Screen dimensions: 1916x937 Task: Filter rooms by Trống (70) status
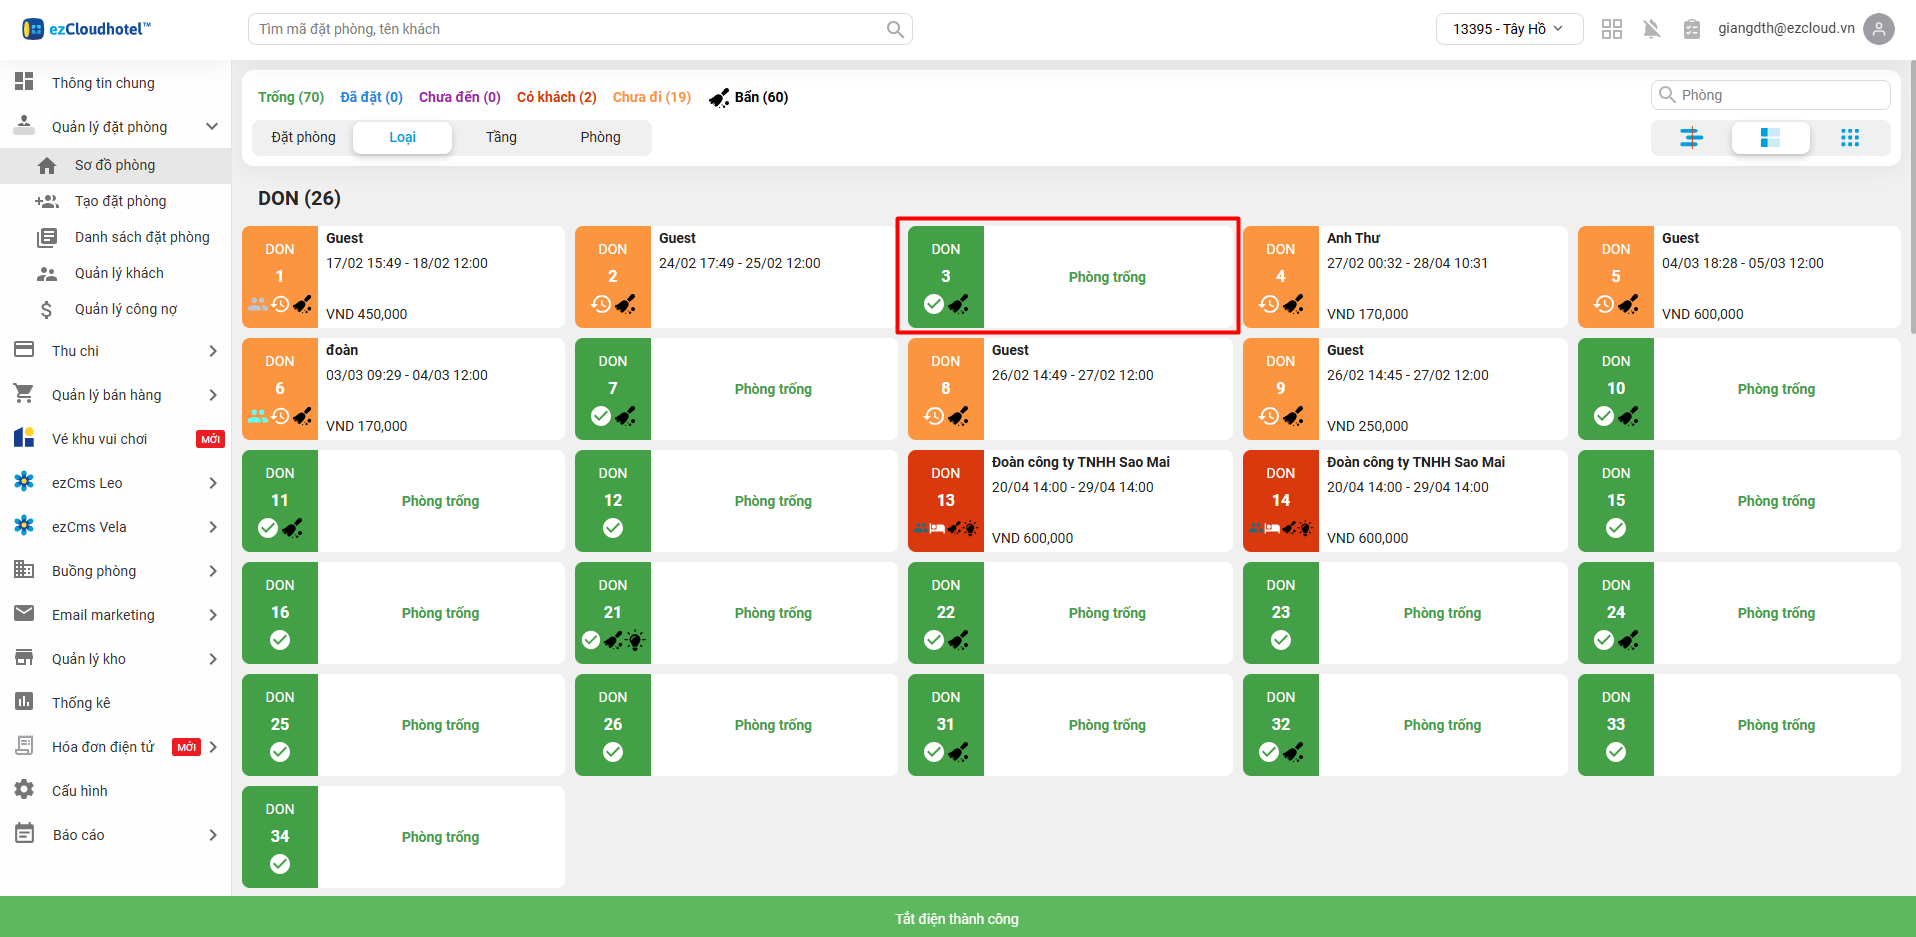click(x=290, y=97)
